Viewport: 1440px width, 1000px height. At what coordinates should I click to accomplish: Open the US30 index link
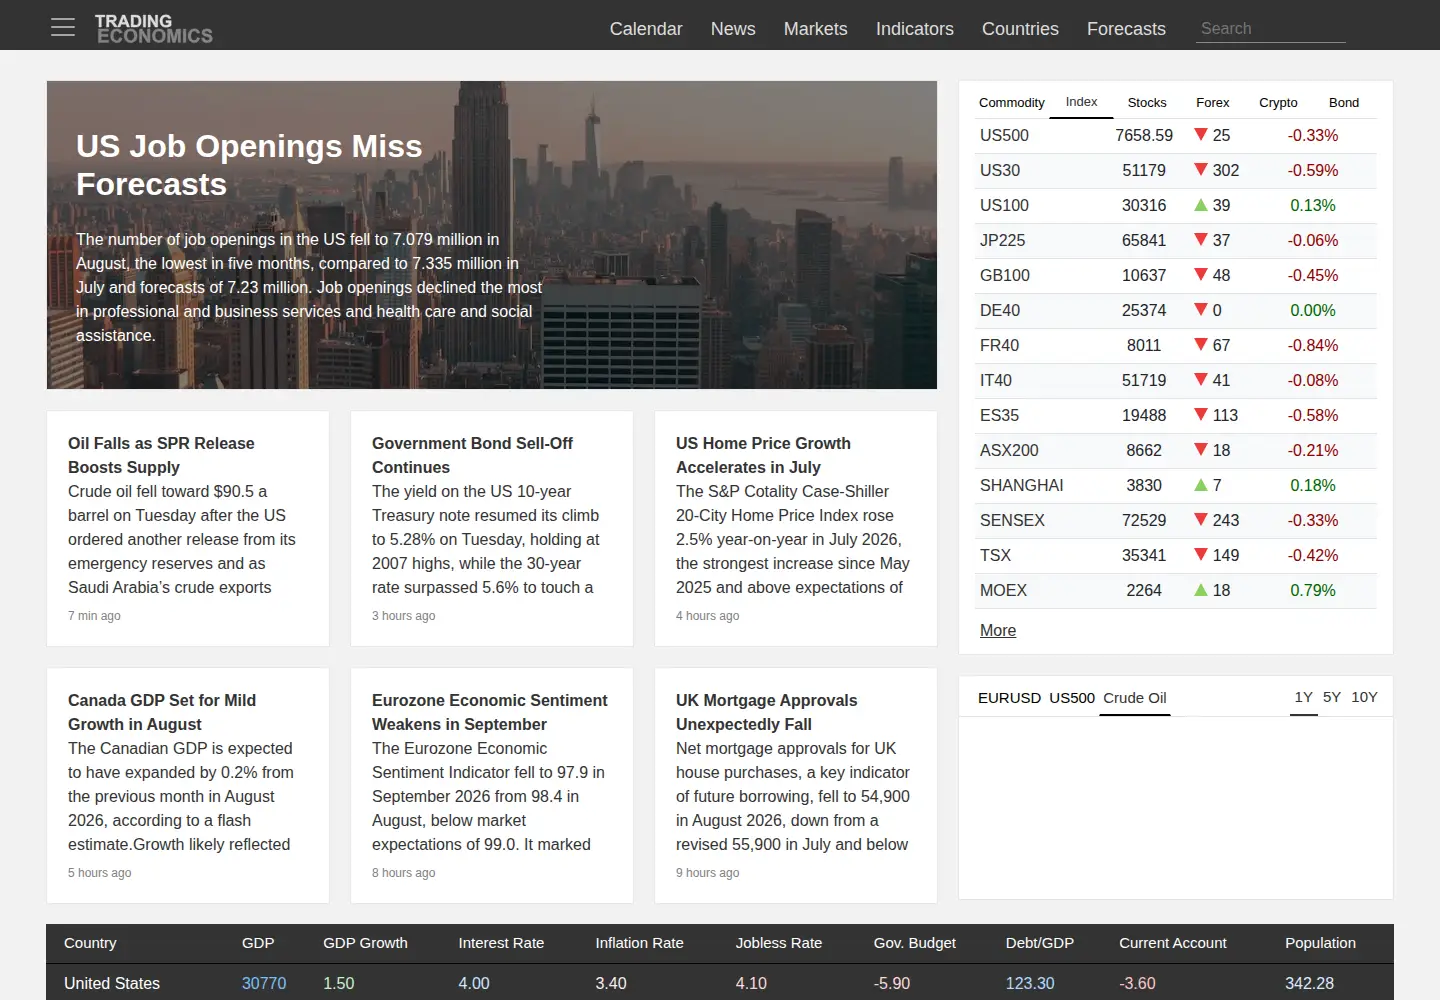click(1000, 170)
